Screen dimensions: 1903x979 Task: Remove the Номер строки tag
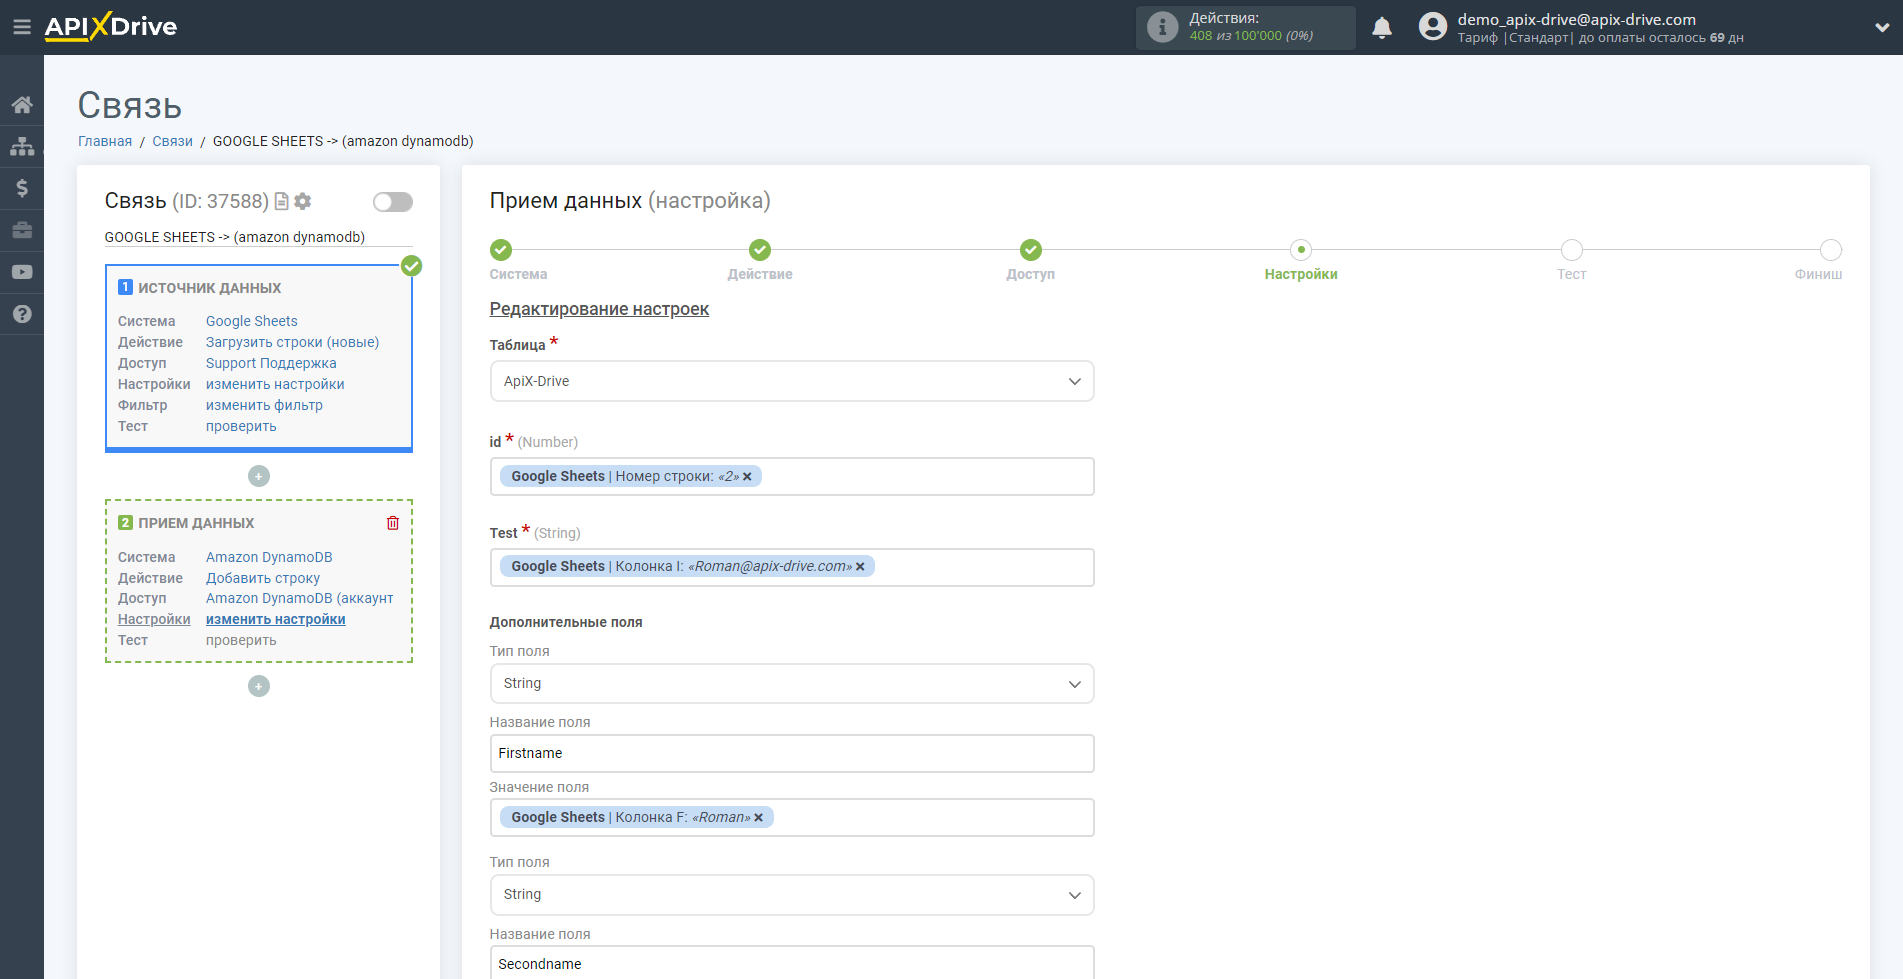click(x=747, y=477)
